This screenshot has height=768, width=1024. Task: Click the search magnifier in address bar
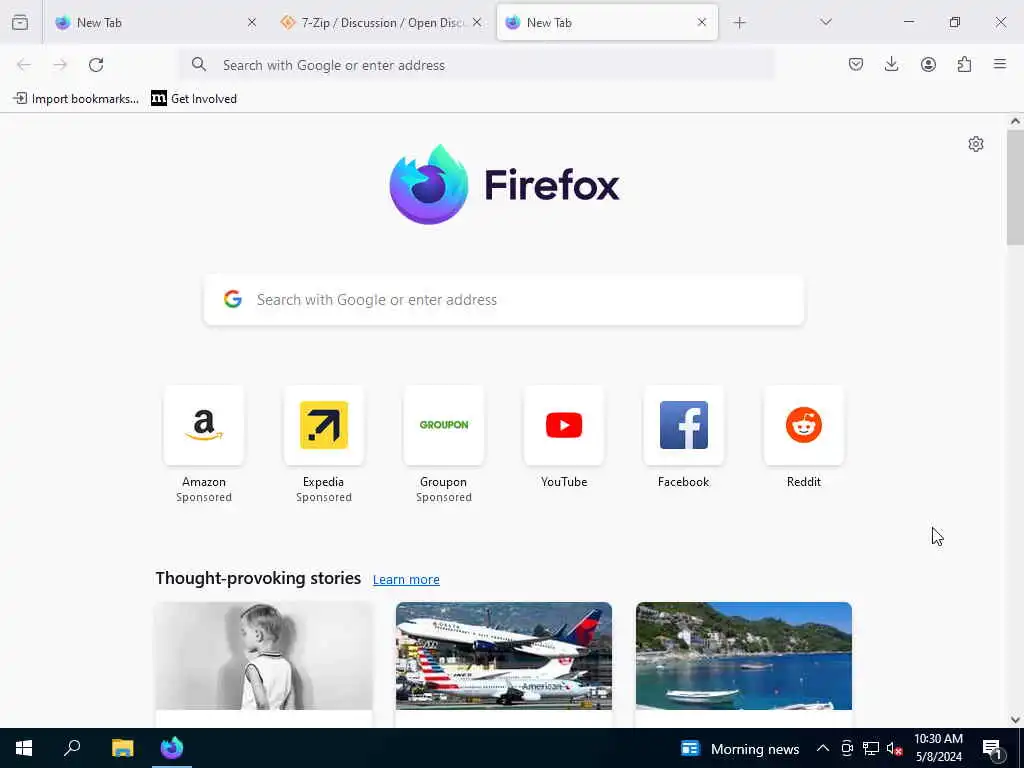pyautogui.click(x=199, y=65)
